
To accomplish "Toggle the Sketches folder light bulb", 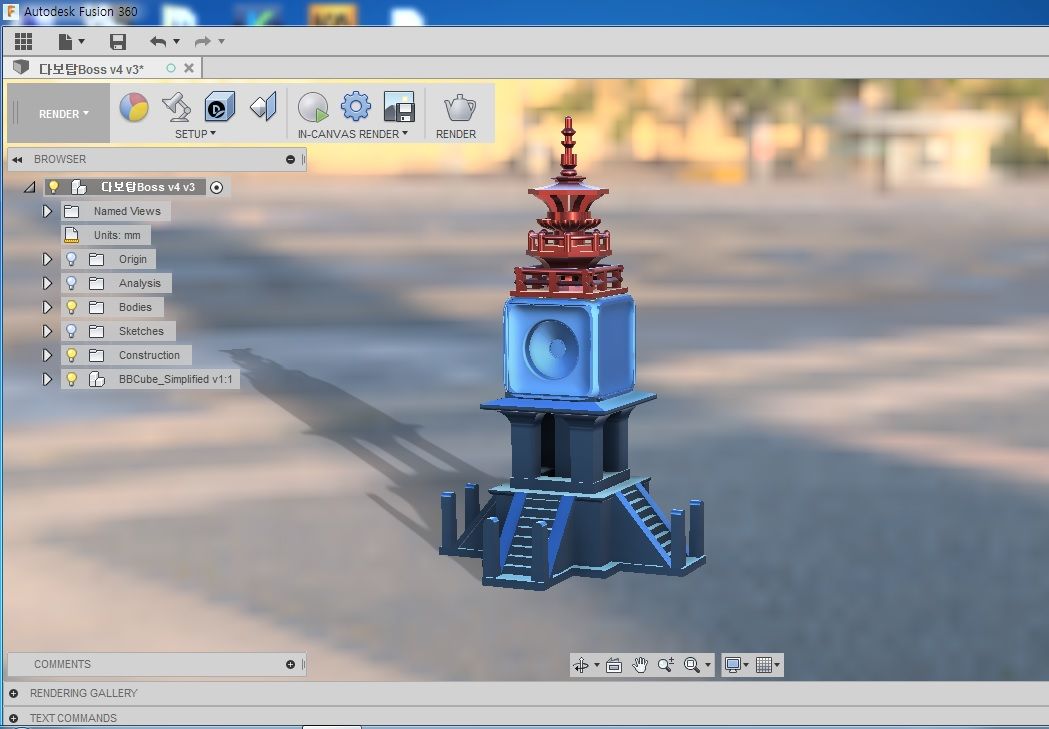I will click(72, 331).
